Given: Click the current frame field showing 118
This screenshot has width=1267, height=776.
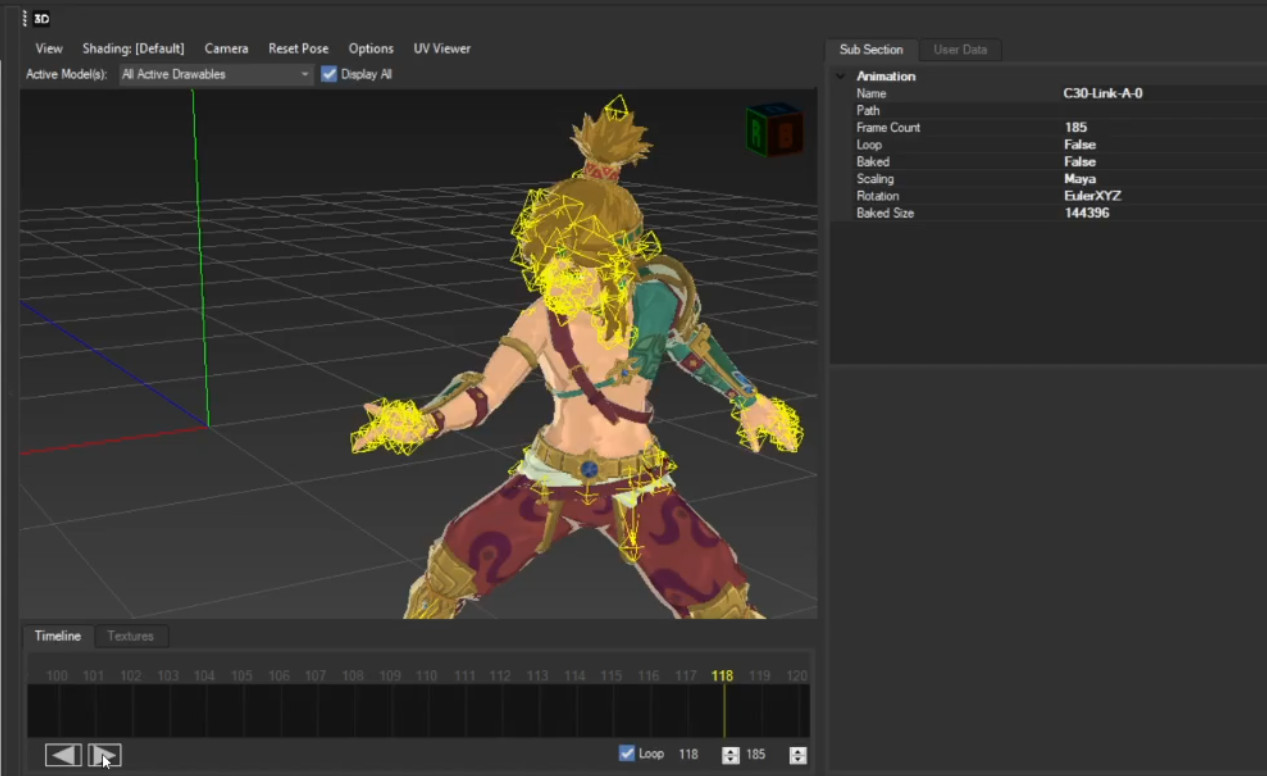Looking at the screenshot, I should point(688,753).
